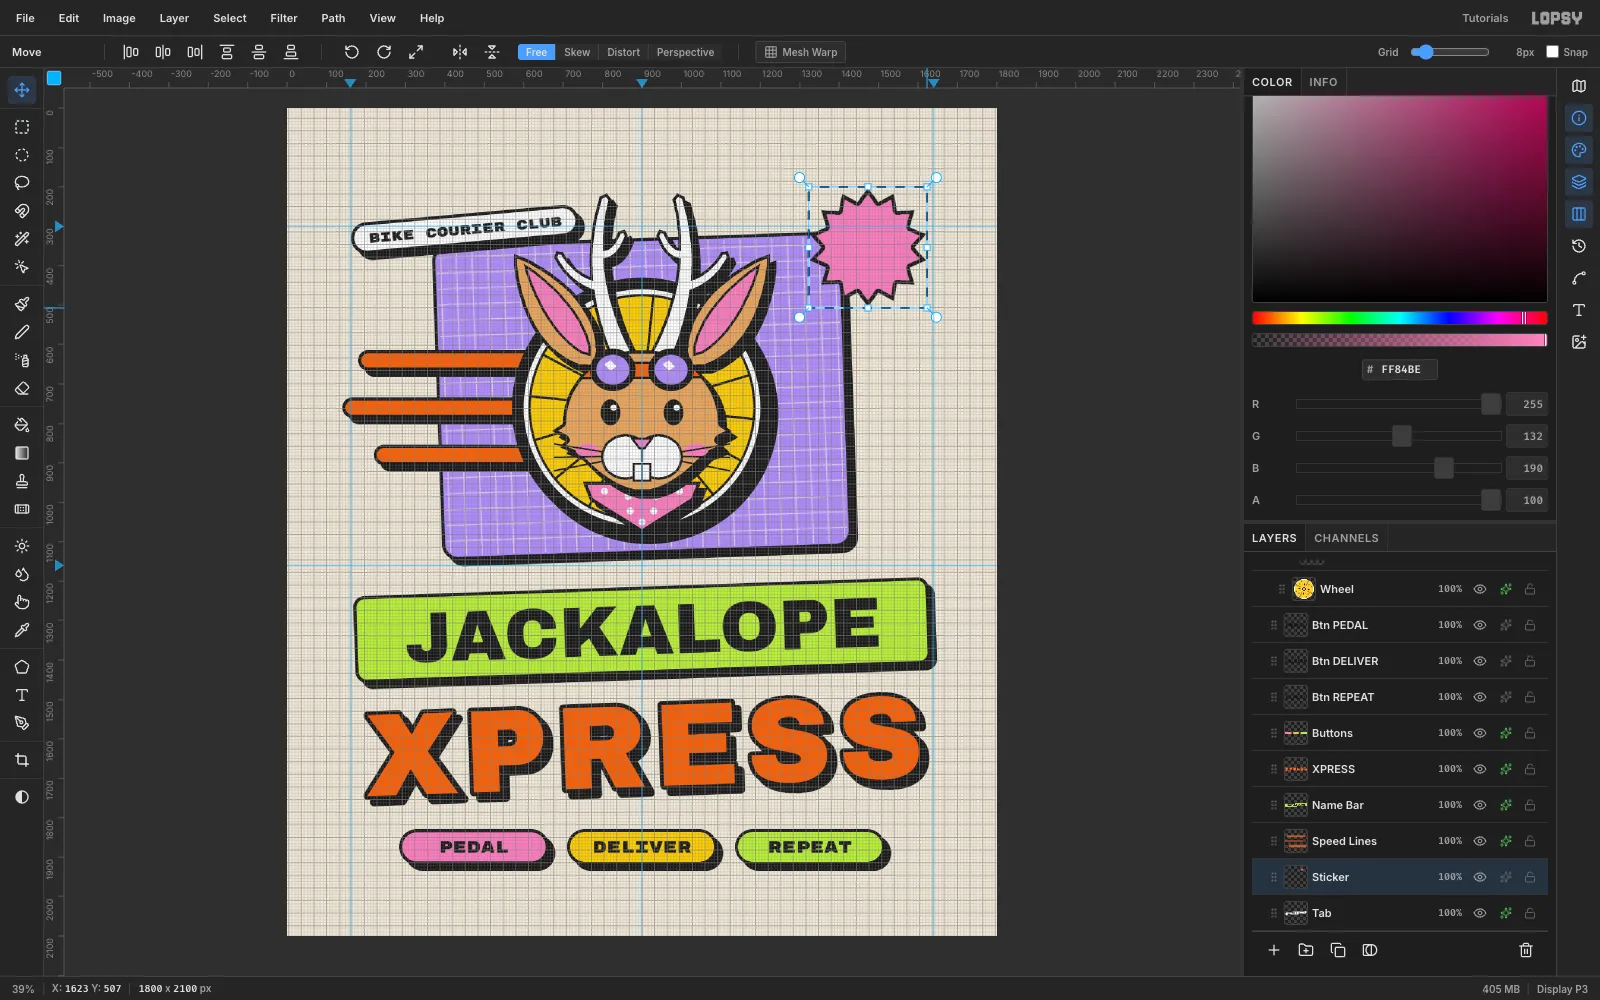Choose the Perspective transform mode
This screenshot has width=1600, height=1000.
pos(685,52)
